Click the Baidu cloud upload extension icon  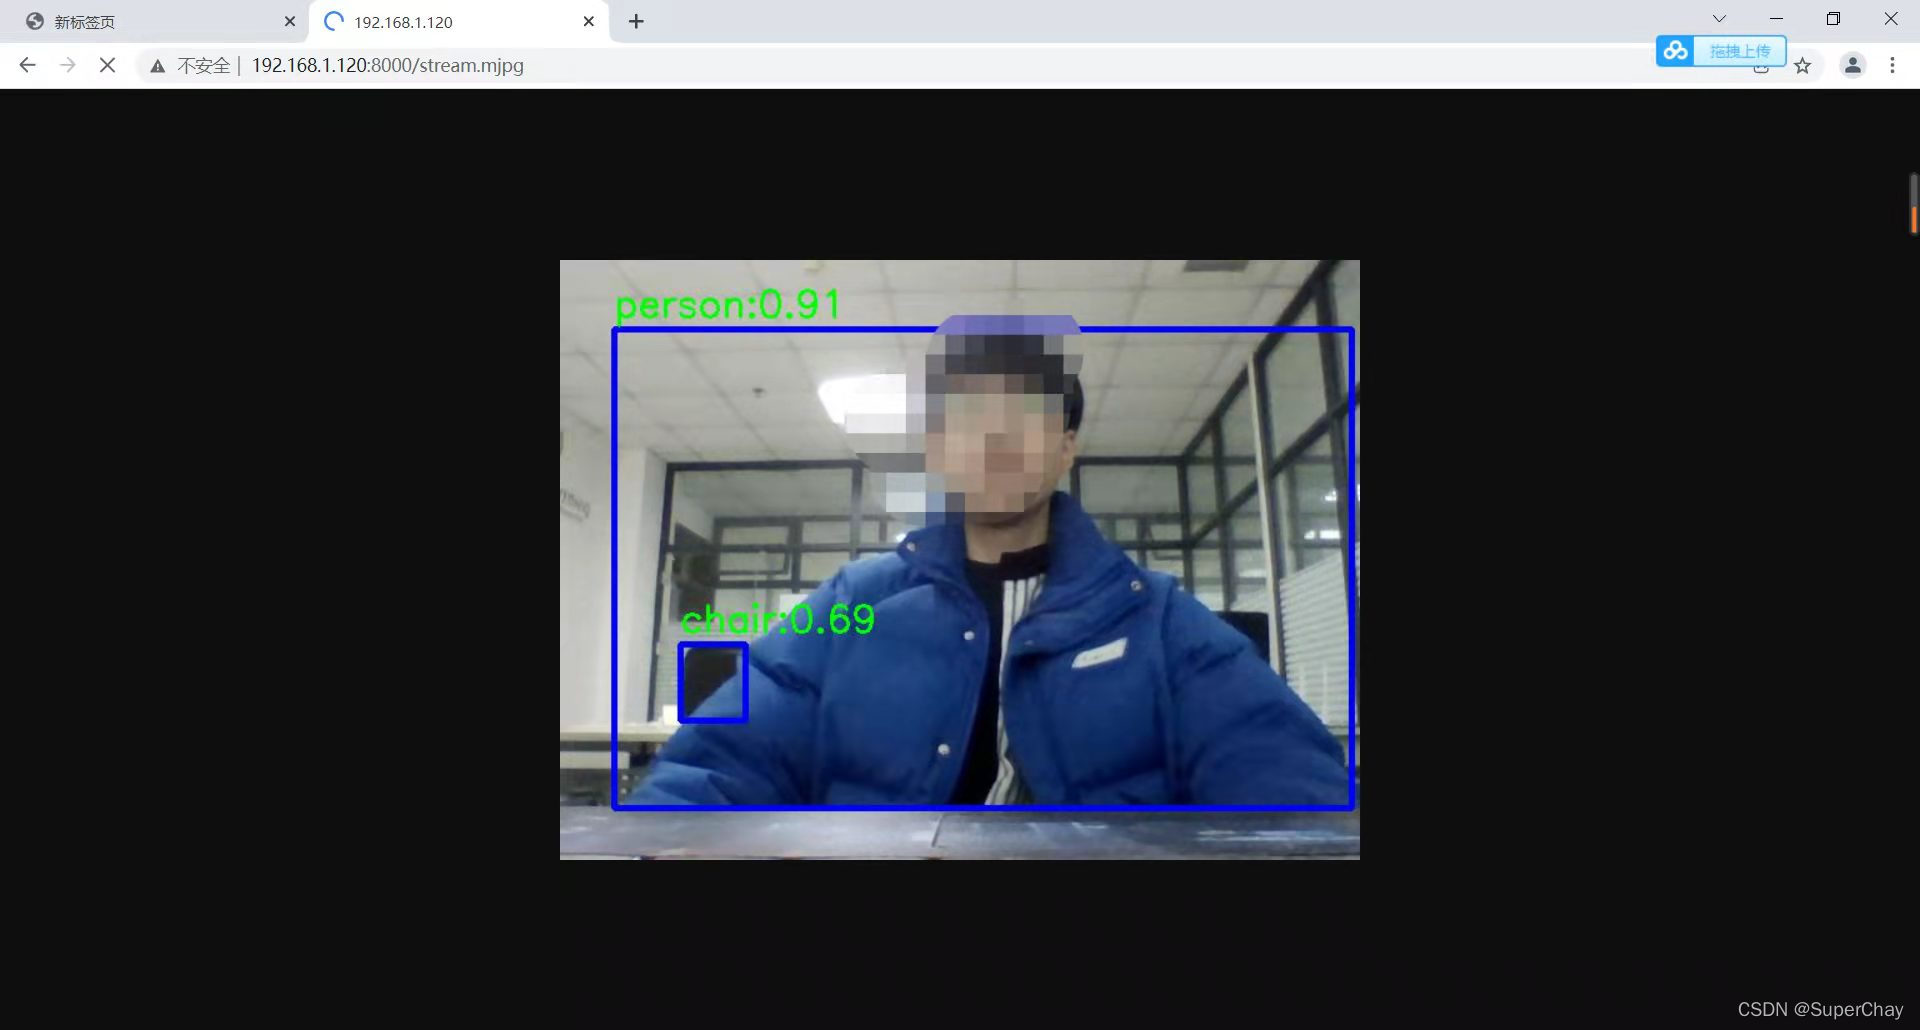click(x=1676, y=50)
